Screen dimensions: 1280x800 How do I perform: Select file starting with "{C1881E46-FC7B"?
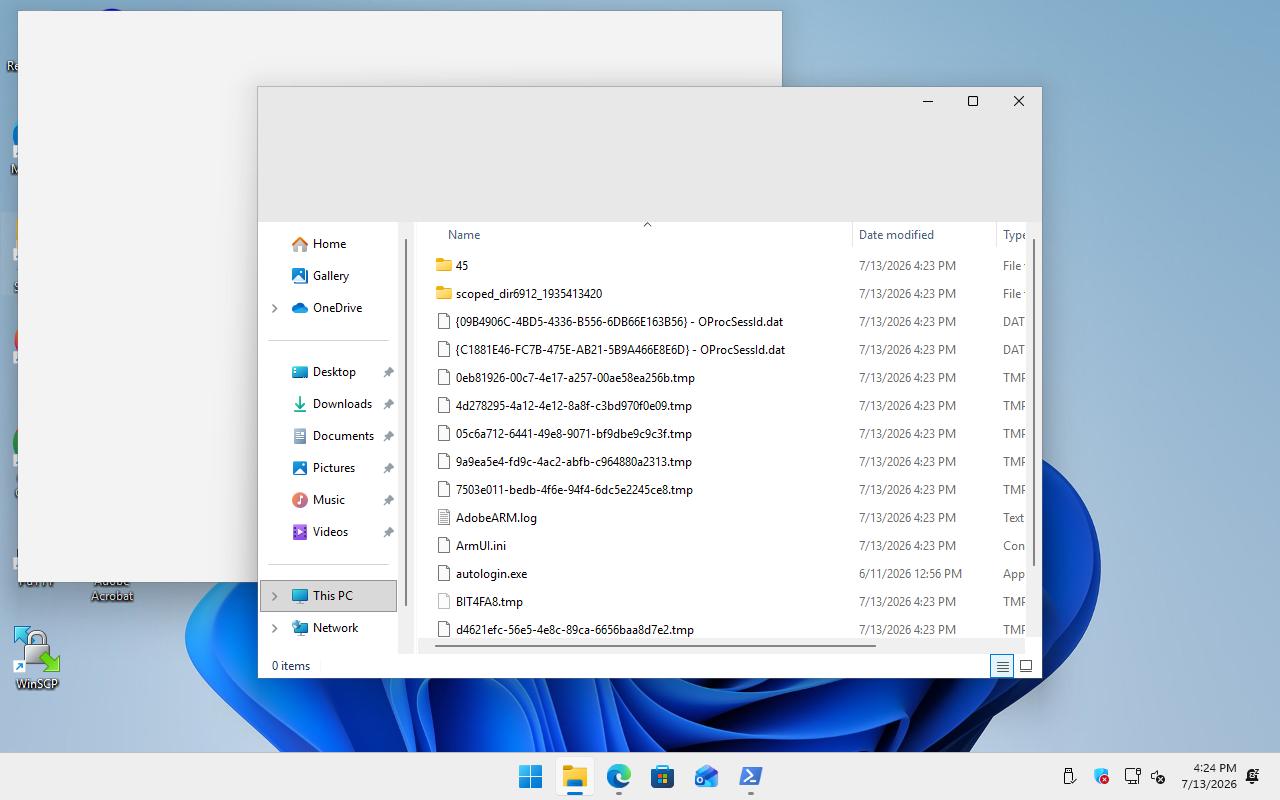point(620,349)
